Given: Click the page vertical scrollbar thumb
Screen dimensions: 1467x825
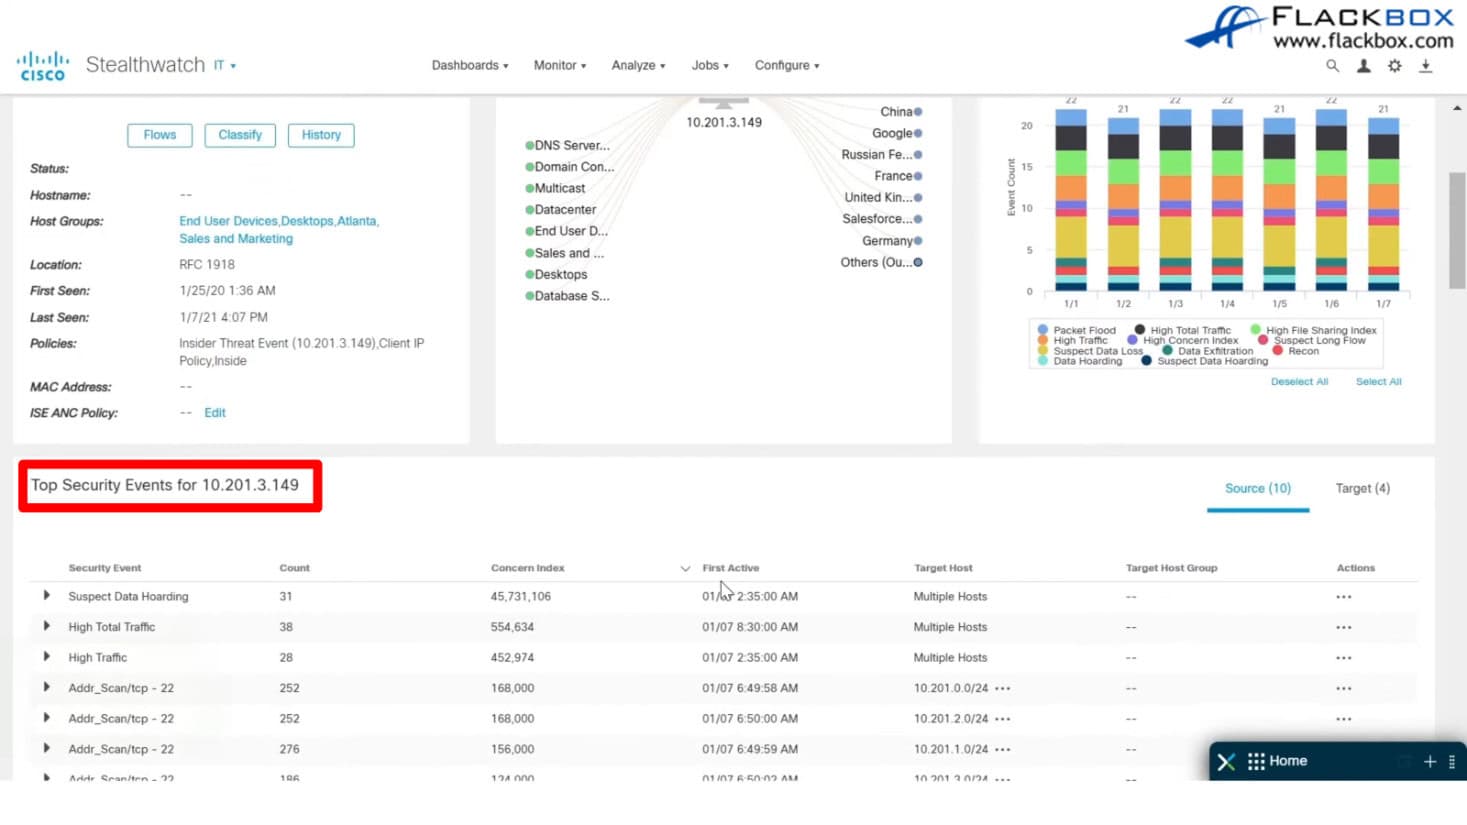Looking at the screenshot, I should click(1457, 230).
